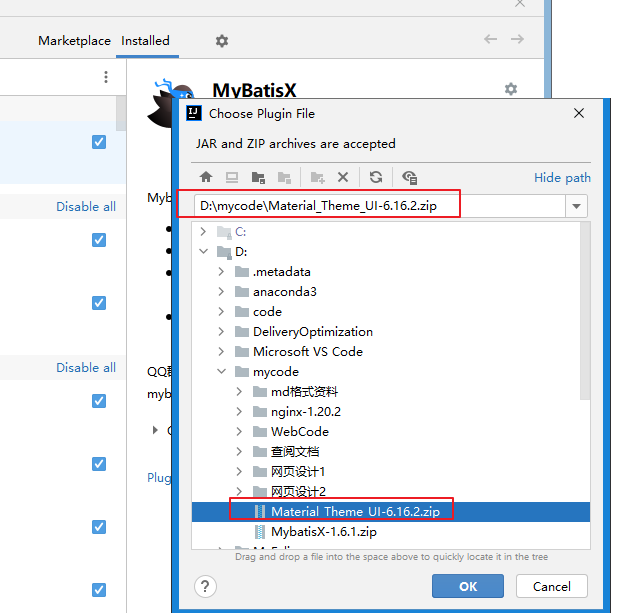
Task: Click the first Disable all link
Action: click(x=86, y=207)
